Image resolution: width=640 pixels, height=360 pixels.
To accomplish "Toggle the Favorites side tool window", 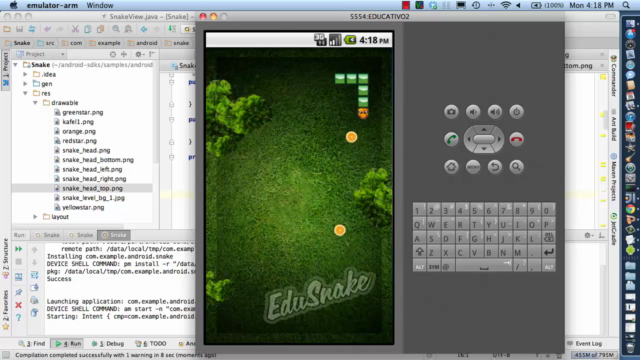I will click(5, 310).
